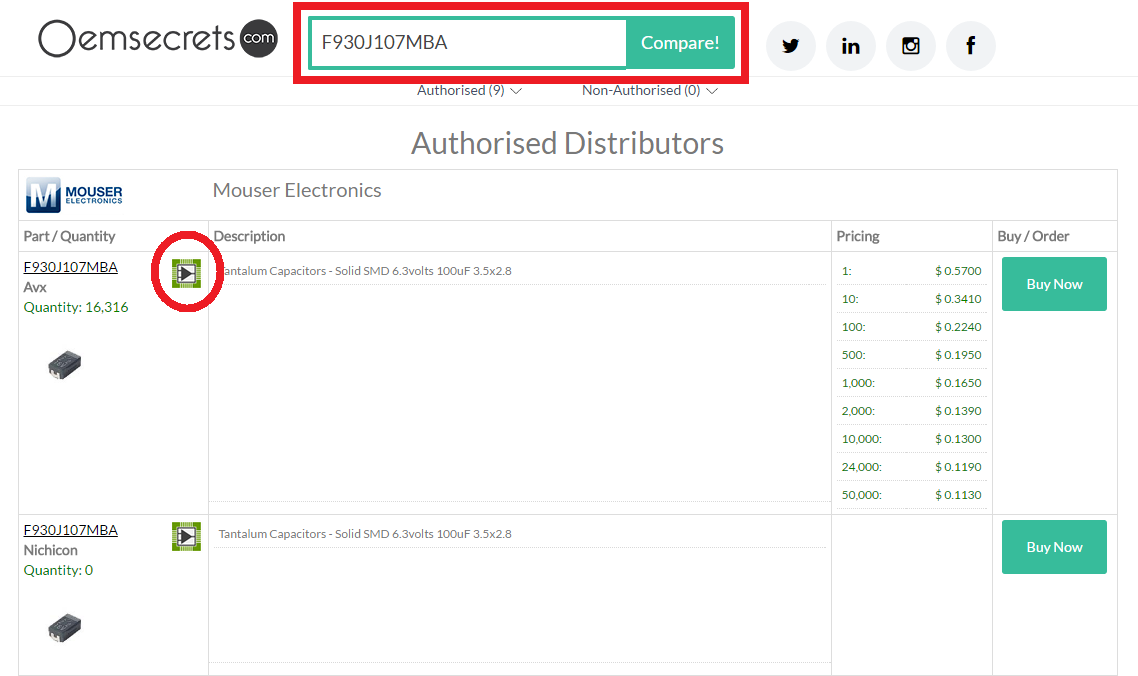1138x676 pixels.
Task: Click the part number search field
Action: tap(468, 43)
